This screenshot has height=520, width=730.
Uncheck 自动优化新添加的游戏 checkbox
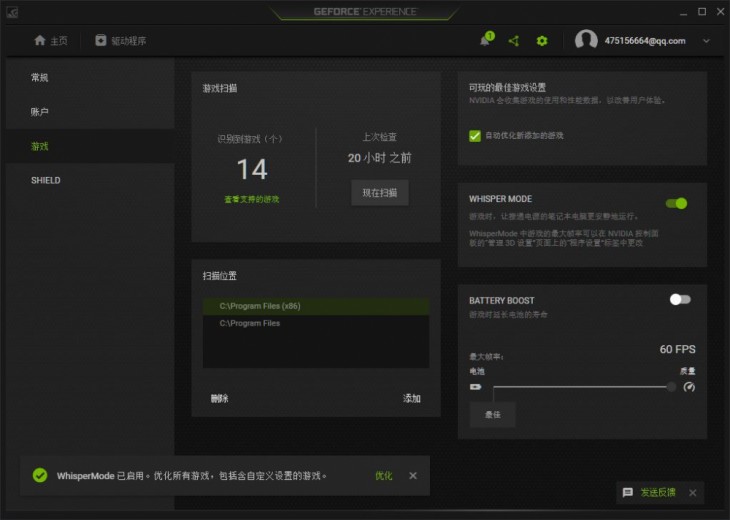[x=475, y=136]
